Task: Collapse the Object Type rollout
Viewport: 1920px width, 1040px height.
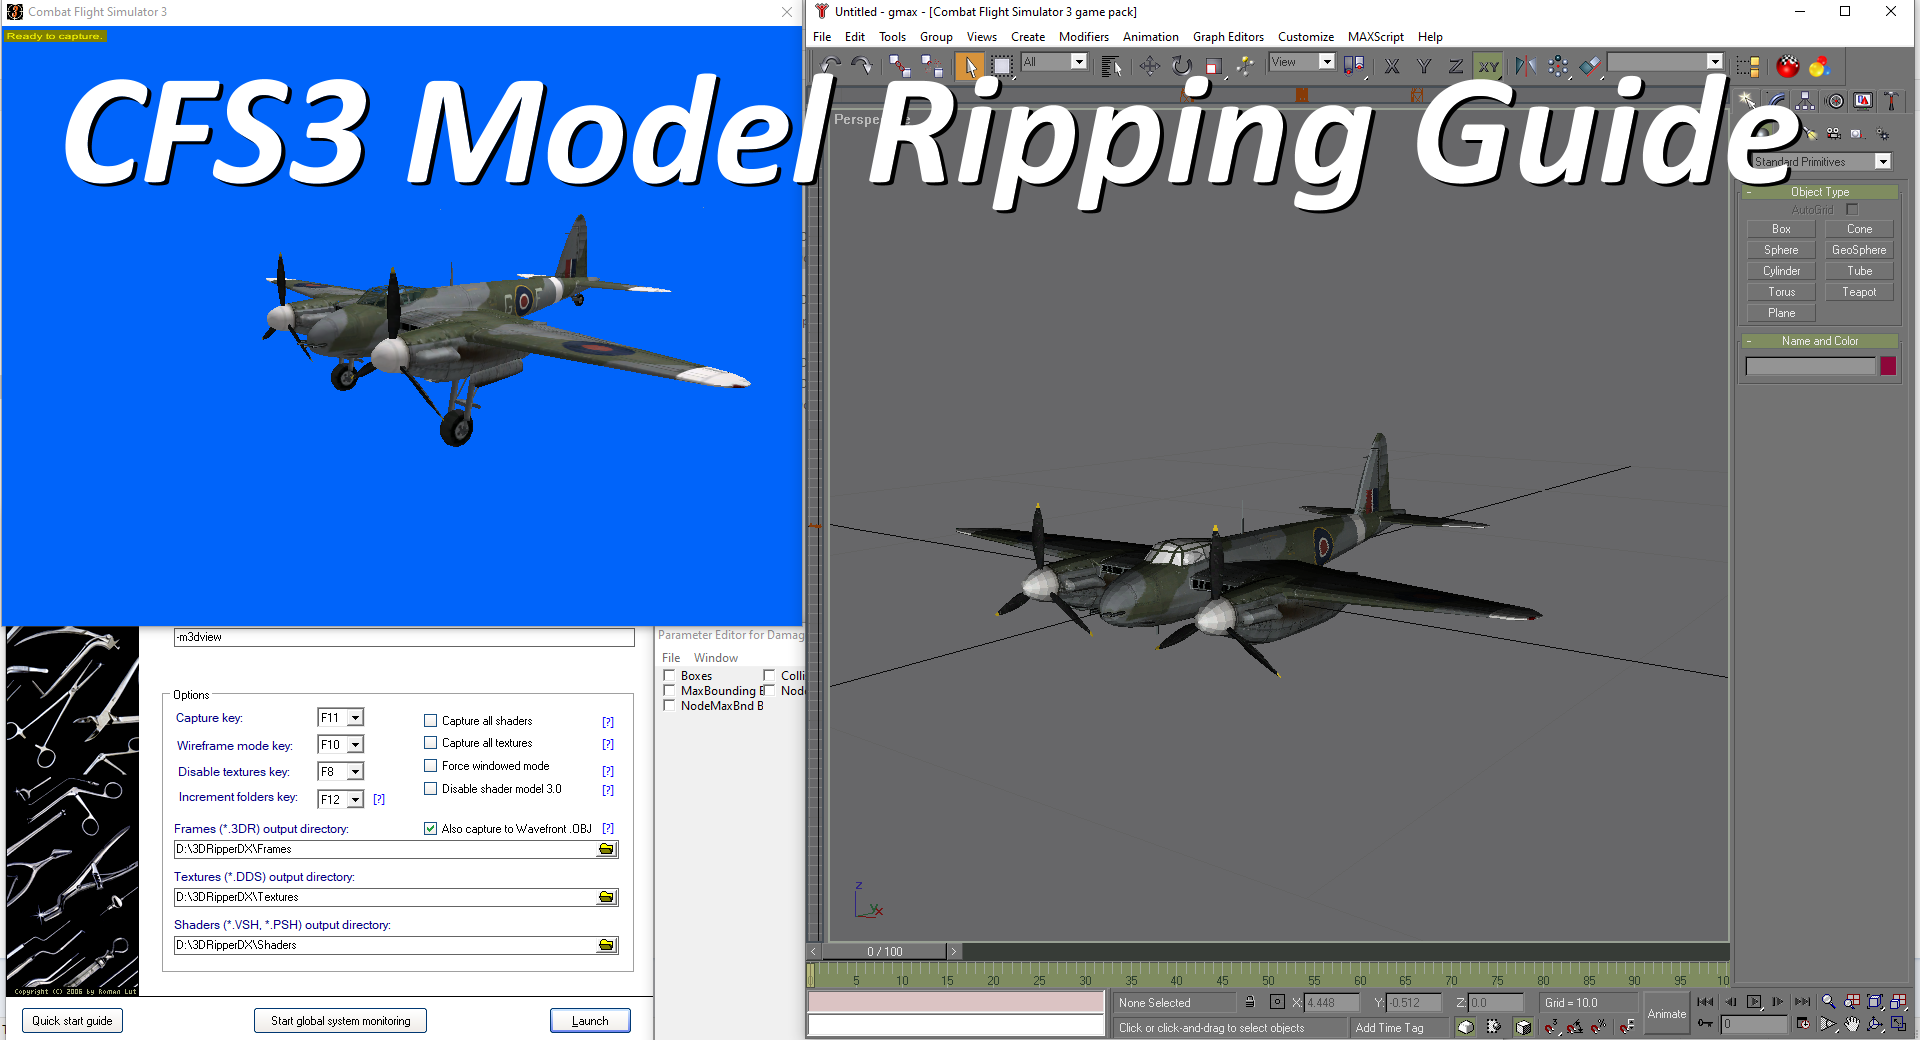Action: 1820,192
